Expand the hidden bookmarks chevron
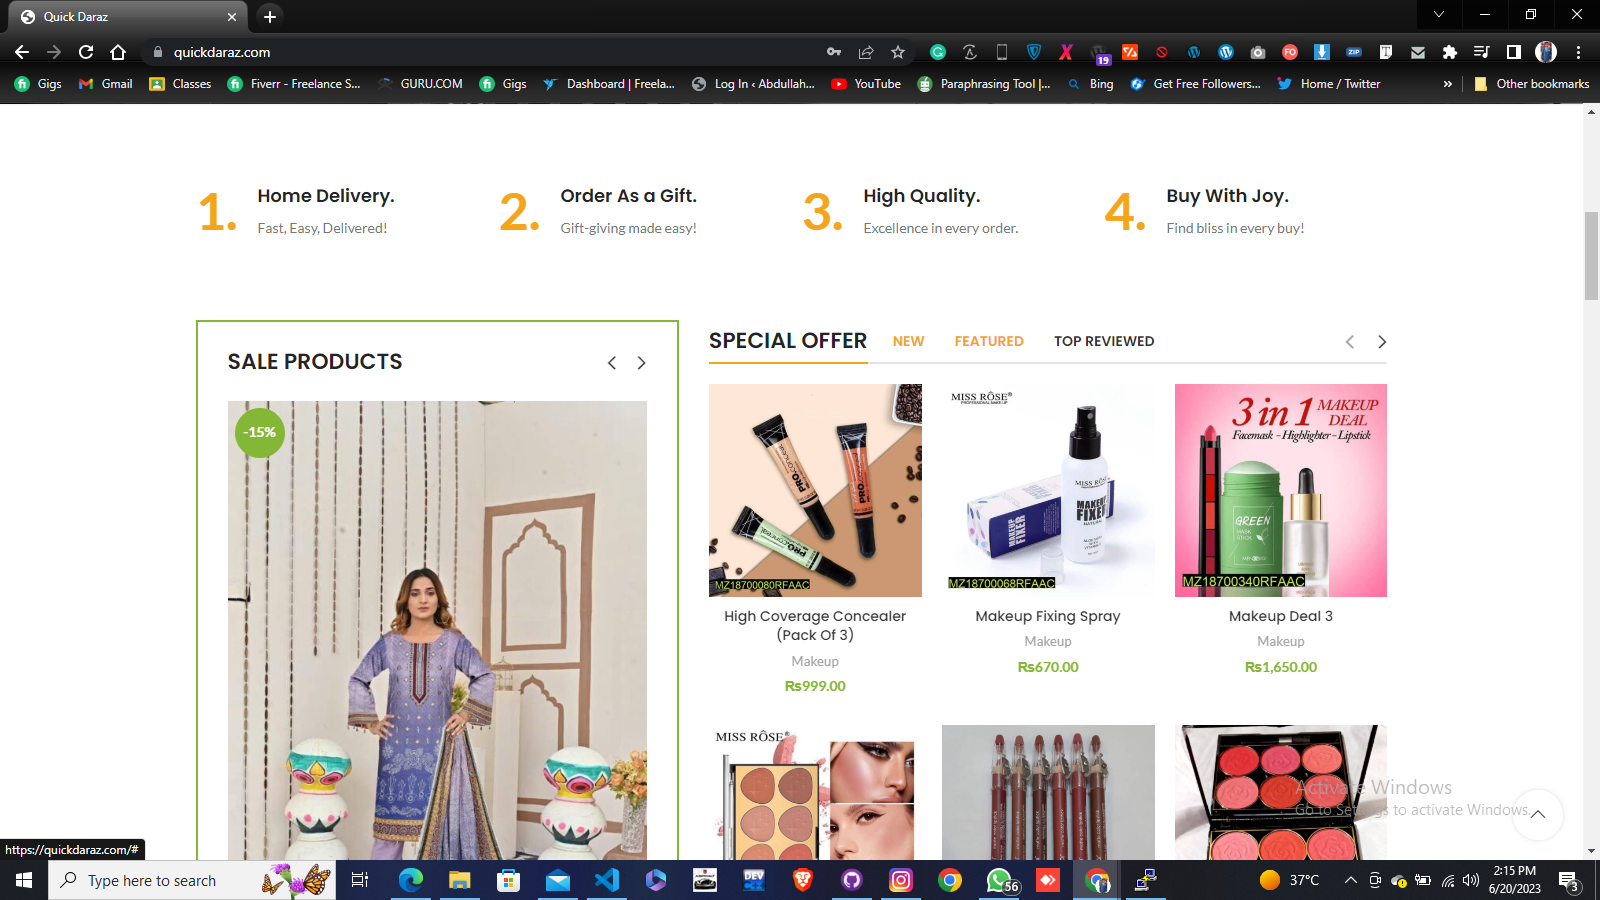Viewport: 1600px width, 900px height. tap(1447, 84)
